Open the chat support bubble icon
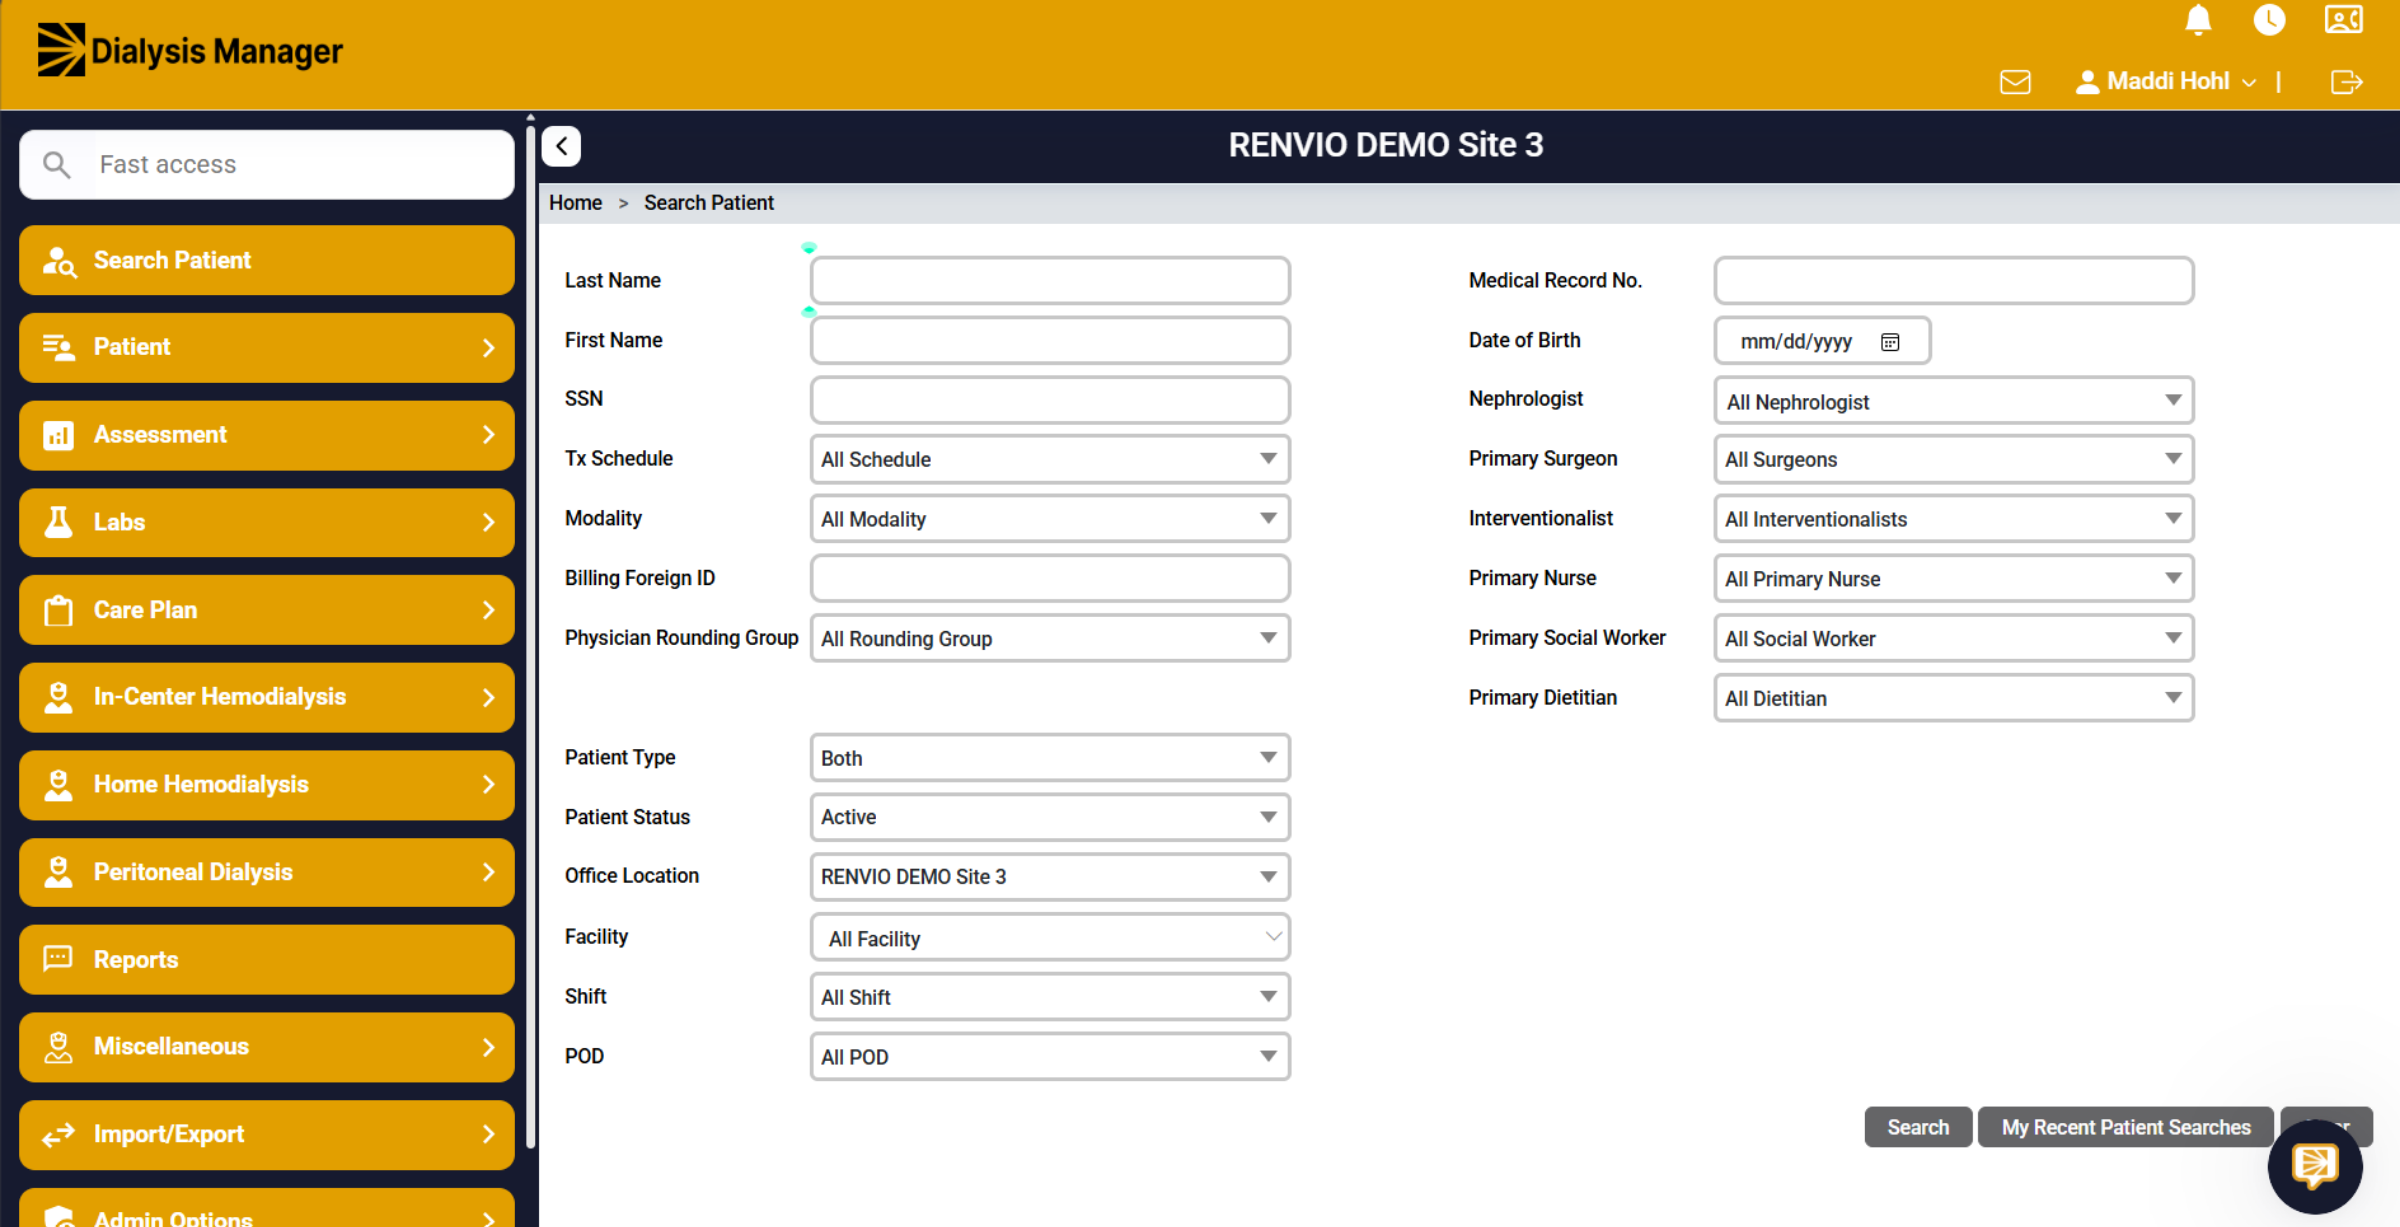2400x1227 pixels. (2315, 1166)
